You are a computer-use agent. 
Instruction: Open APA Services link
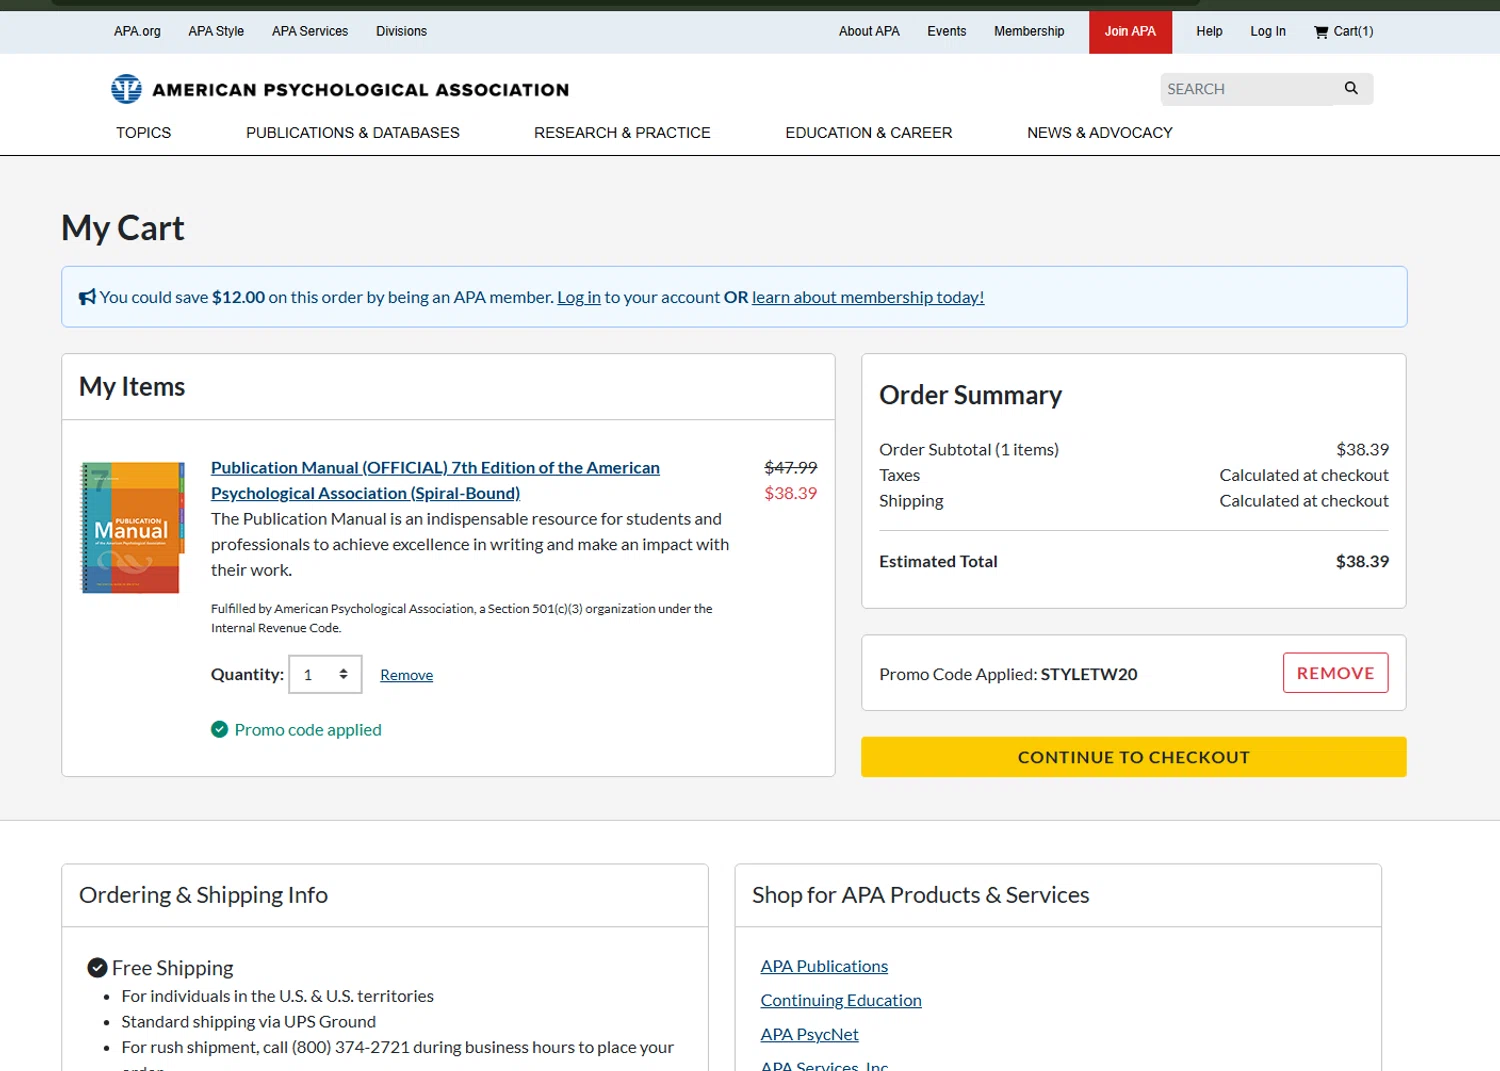click(310, 31)
